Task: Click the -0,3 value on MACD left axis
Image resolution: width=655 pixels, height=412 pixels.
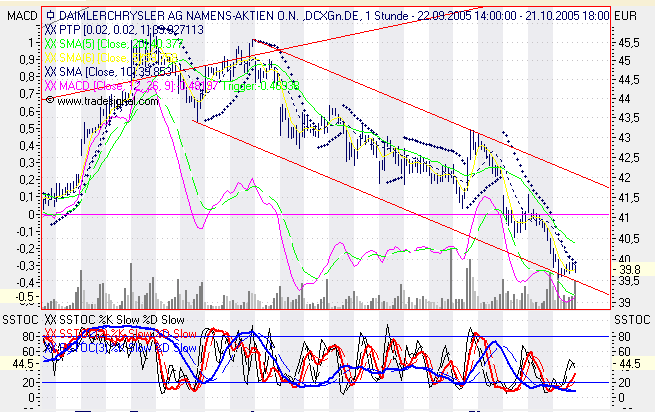Action: [x=26, y=265]
